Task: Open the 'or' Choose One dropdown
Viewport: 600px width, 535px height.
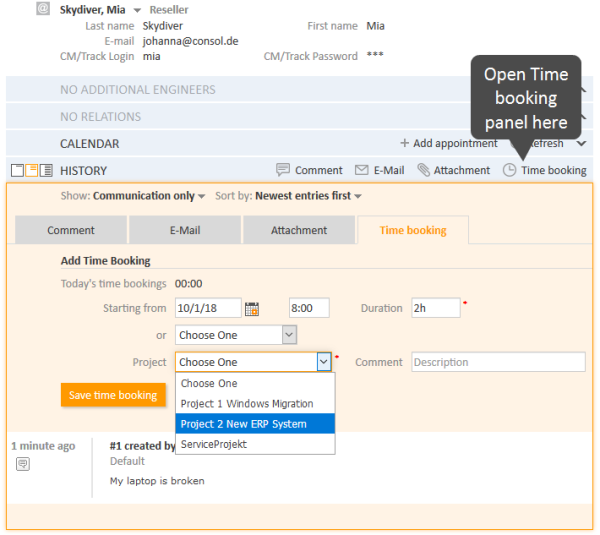Action: (x=236, y=335)
